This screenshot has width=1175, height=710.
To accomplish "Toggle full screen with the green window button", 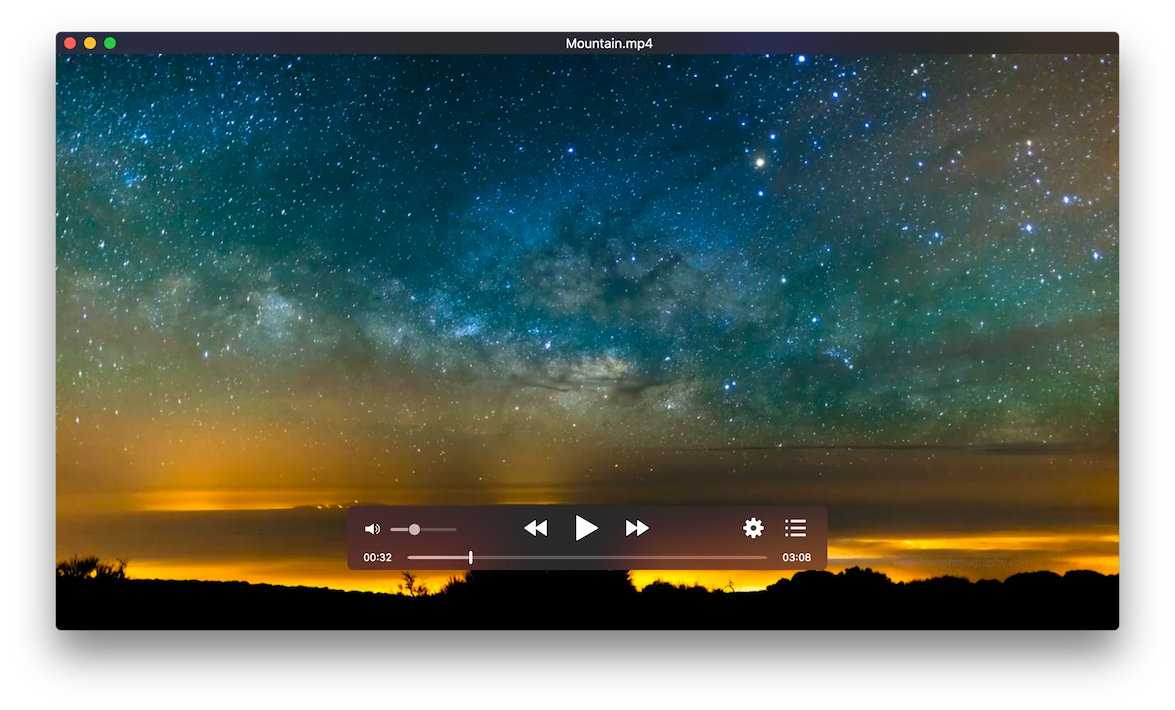I will [110, 43].
